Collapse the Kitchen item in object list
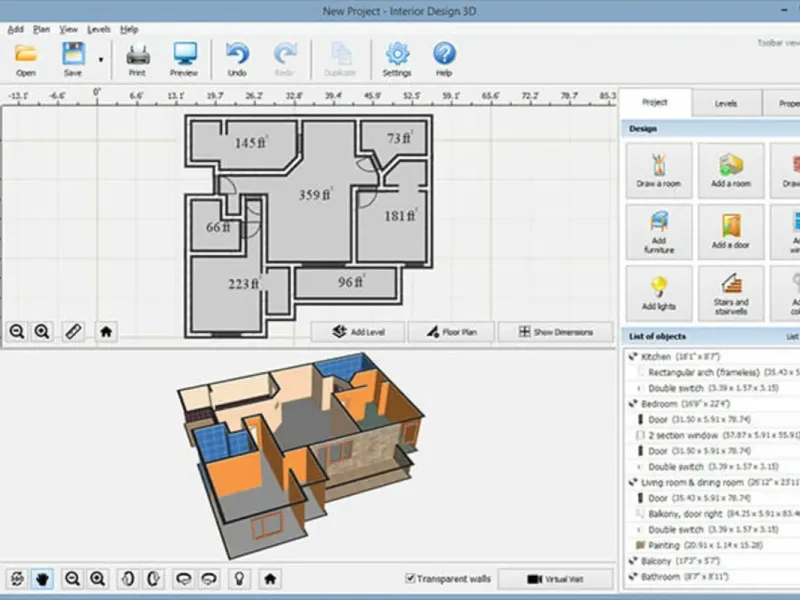The width and height of the screenshot is (800, 600). tap(633, 357)
